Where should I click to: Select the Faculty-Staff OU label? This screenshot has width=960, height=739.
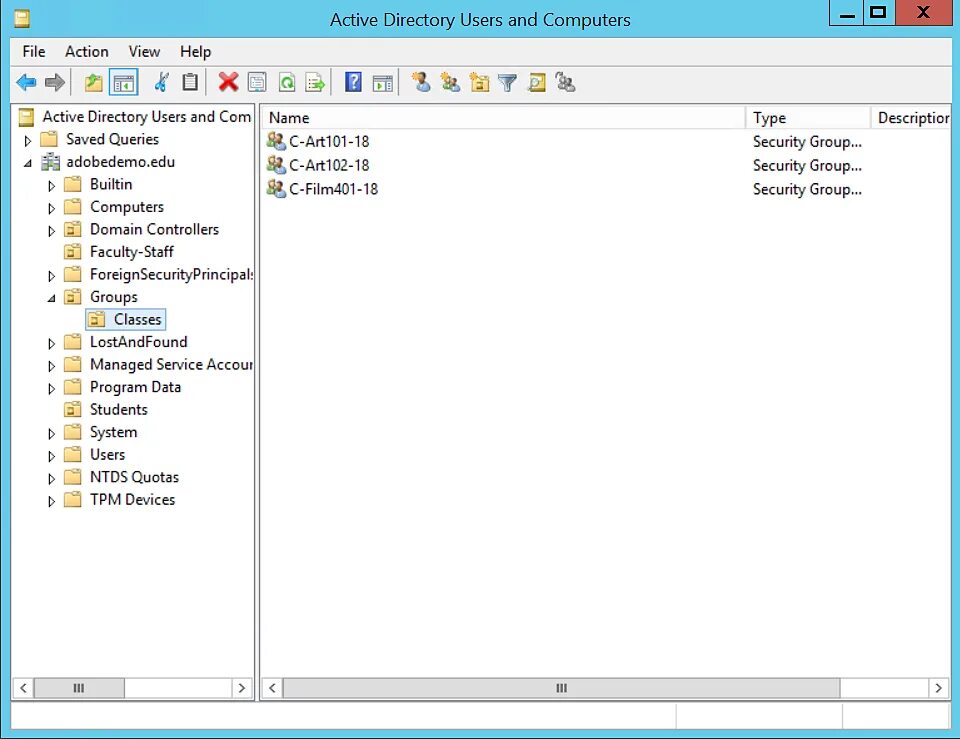pos(132,252)
